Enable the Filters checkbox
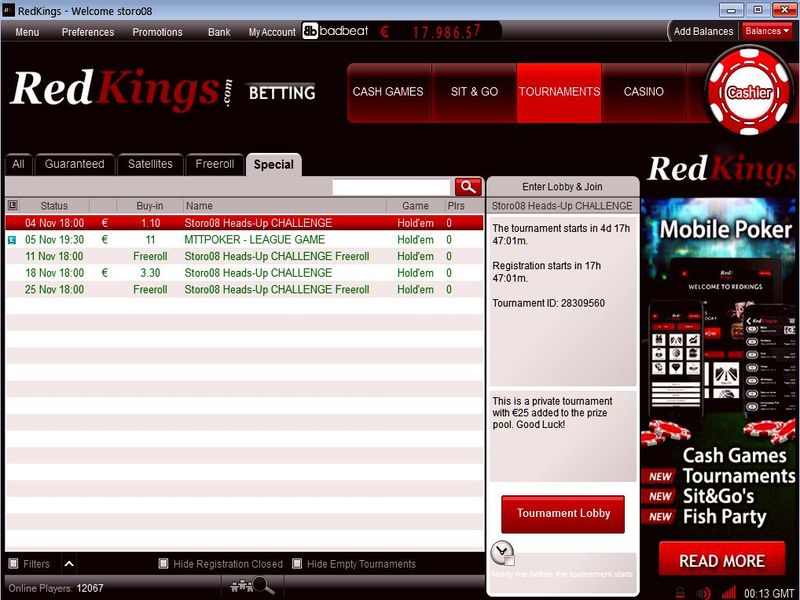The width and height of the screenshot is (800, 600). (13, 564)
